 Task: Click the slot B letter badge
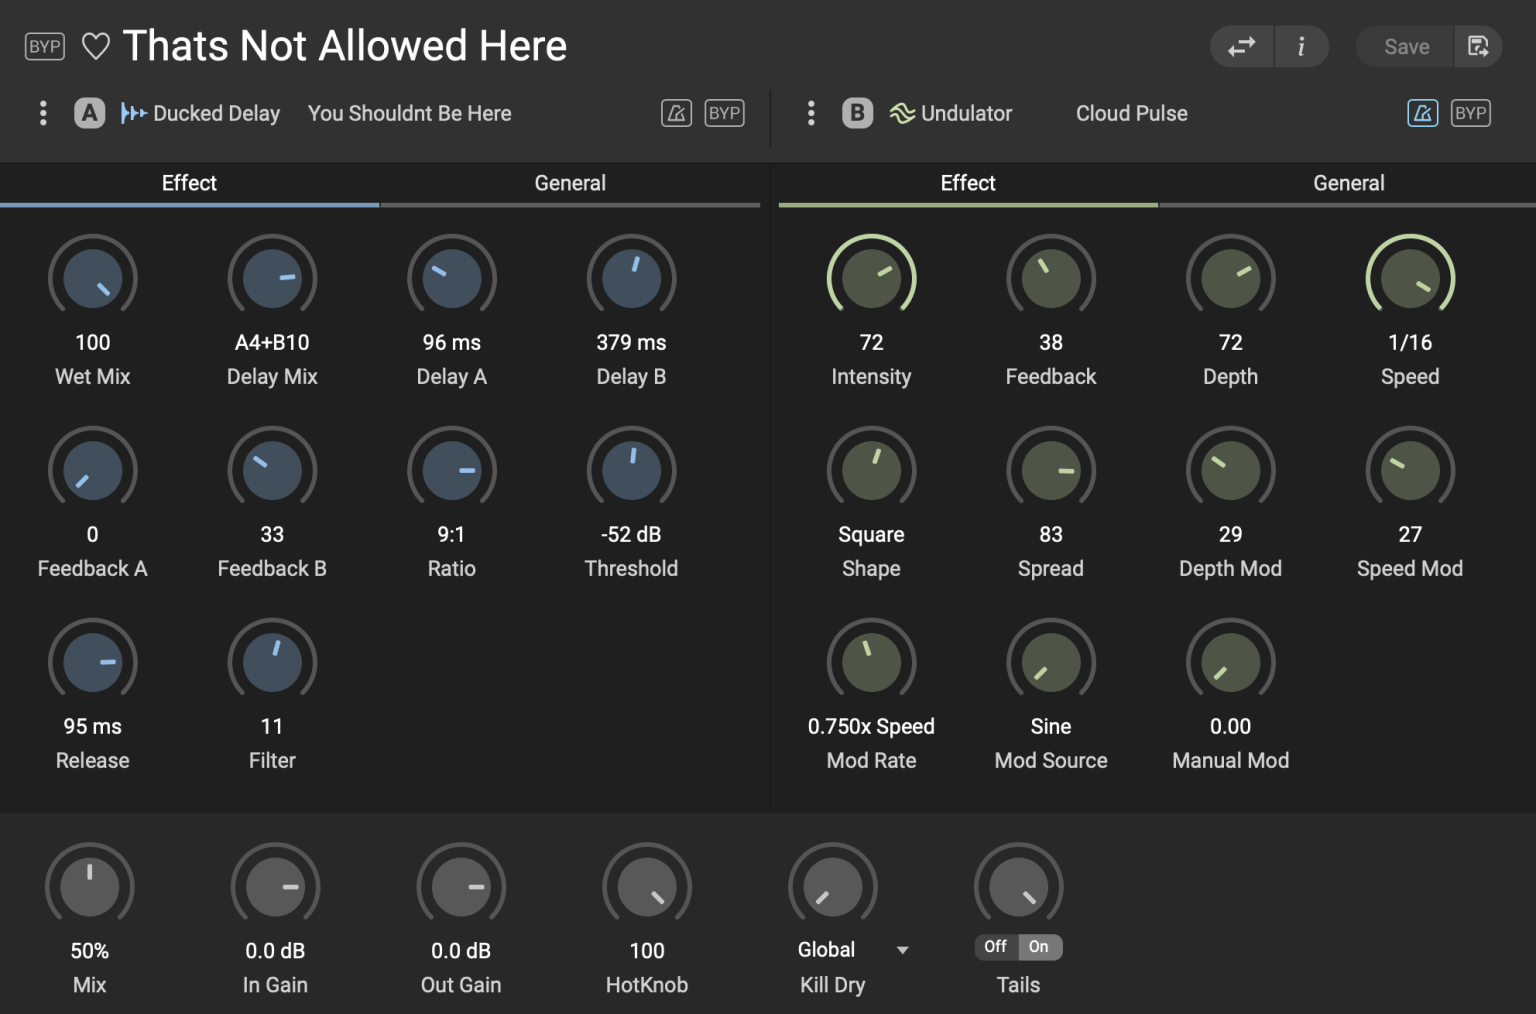click(x=857, y=113)
